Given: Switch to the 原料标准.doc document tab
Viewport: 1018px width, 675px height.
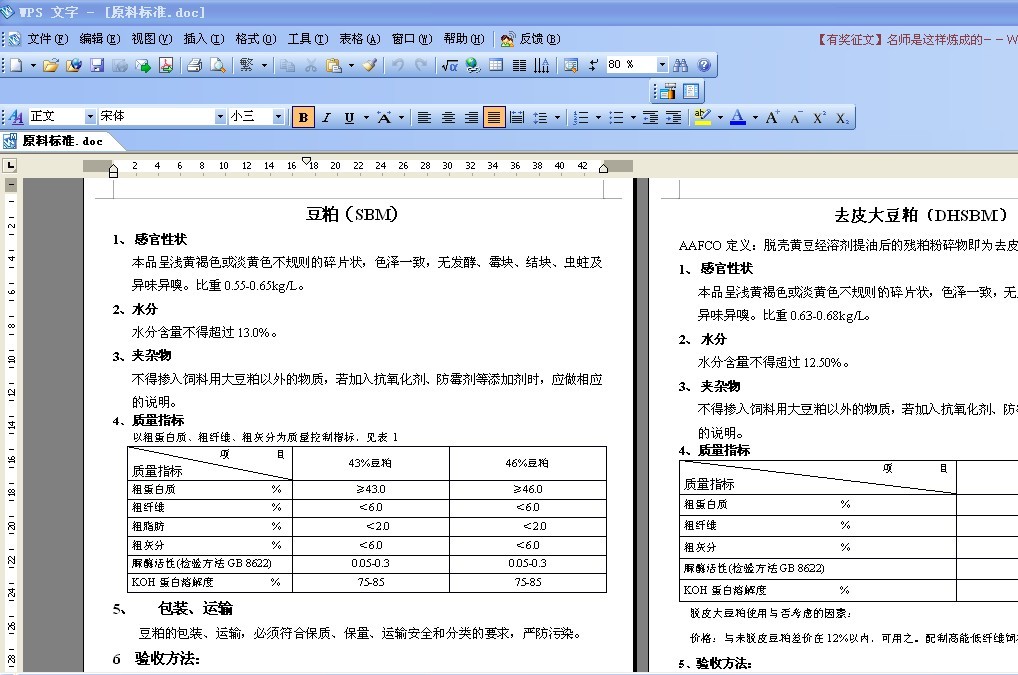Looking at the screenshot, I should (x=62, y=141).
